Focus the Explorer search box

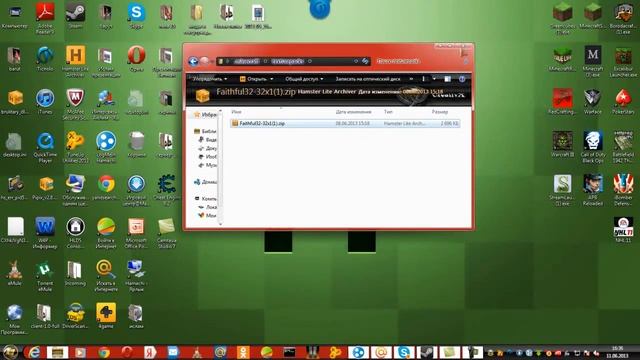click(420, 61)
